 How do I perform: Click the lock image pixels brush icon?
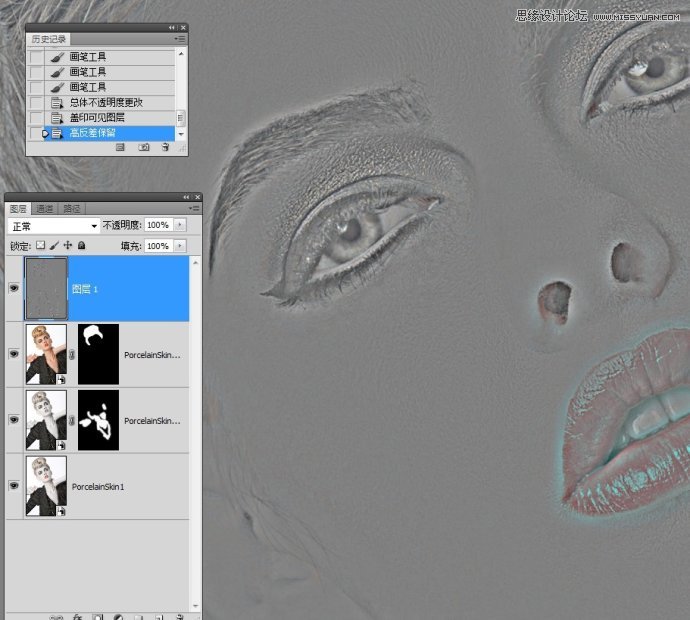point(54,245)
